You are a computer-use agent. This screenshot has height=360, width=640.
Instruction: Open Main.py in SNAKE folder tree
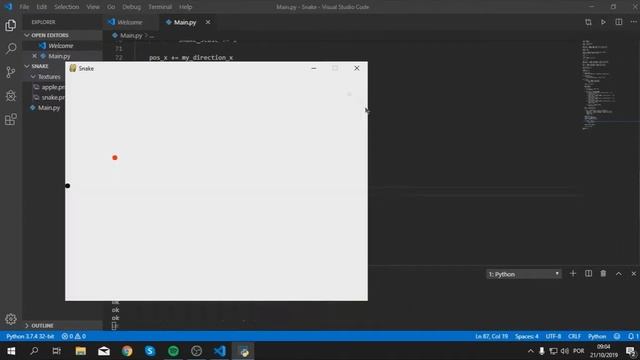pos(49,108)
